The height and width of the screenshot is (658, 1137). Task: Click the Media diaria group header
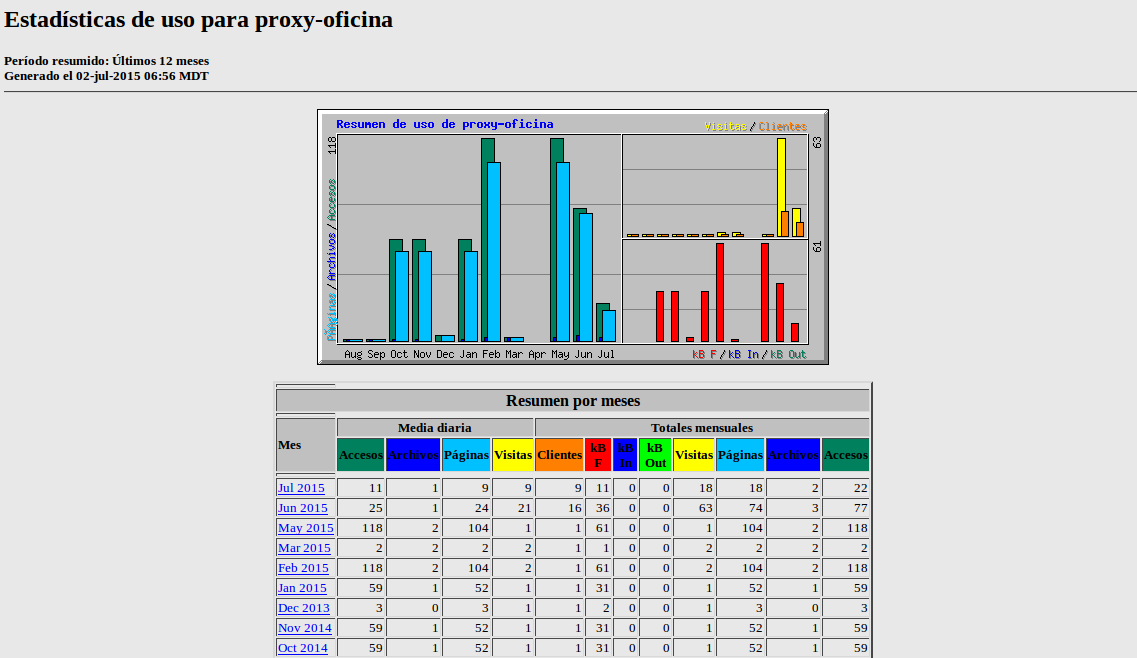coord(435,428)
